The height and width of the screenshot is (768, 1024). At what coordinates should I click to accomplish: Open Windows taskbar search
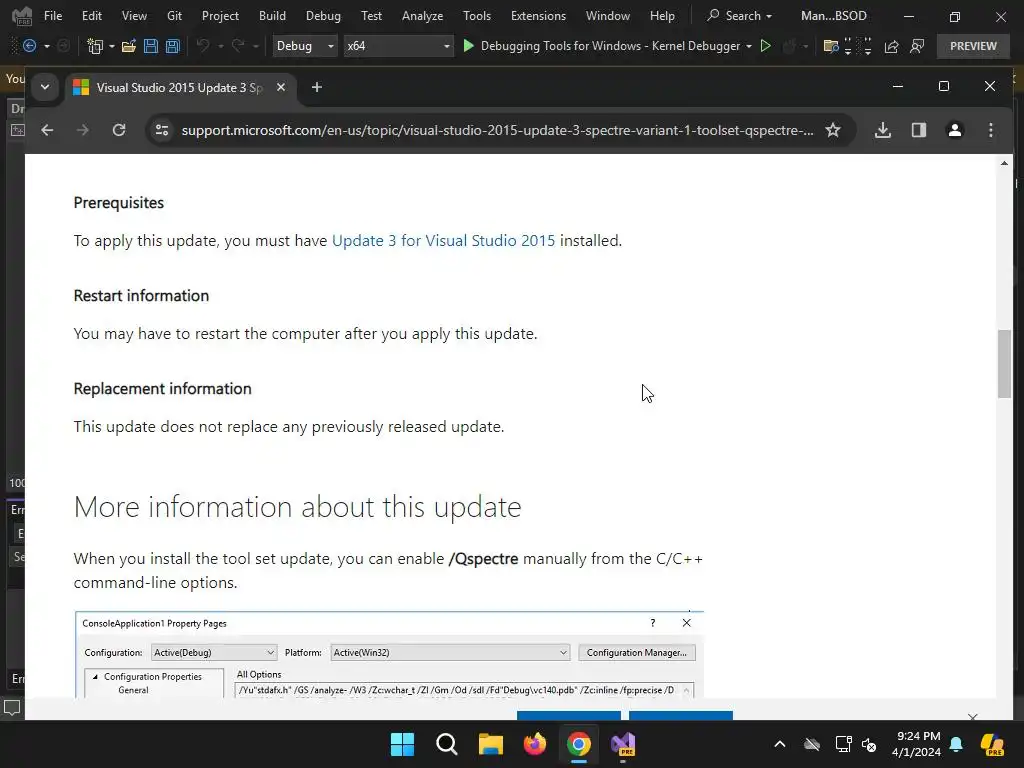[447, 744]
